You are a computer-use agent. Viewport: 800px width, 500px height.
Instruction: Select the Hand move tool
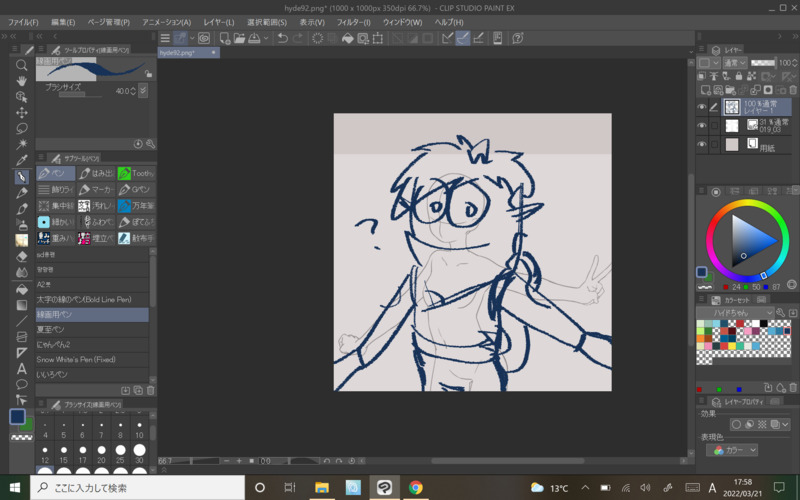click(x=21, y=81)
